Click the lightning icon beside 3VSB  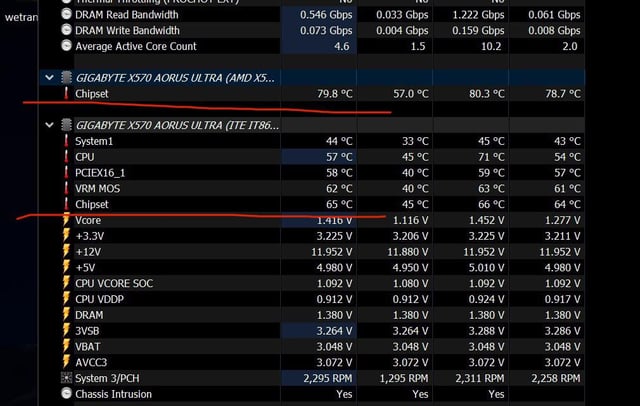pos(66,331)
